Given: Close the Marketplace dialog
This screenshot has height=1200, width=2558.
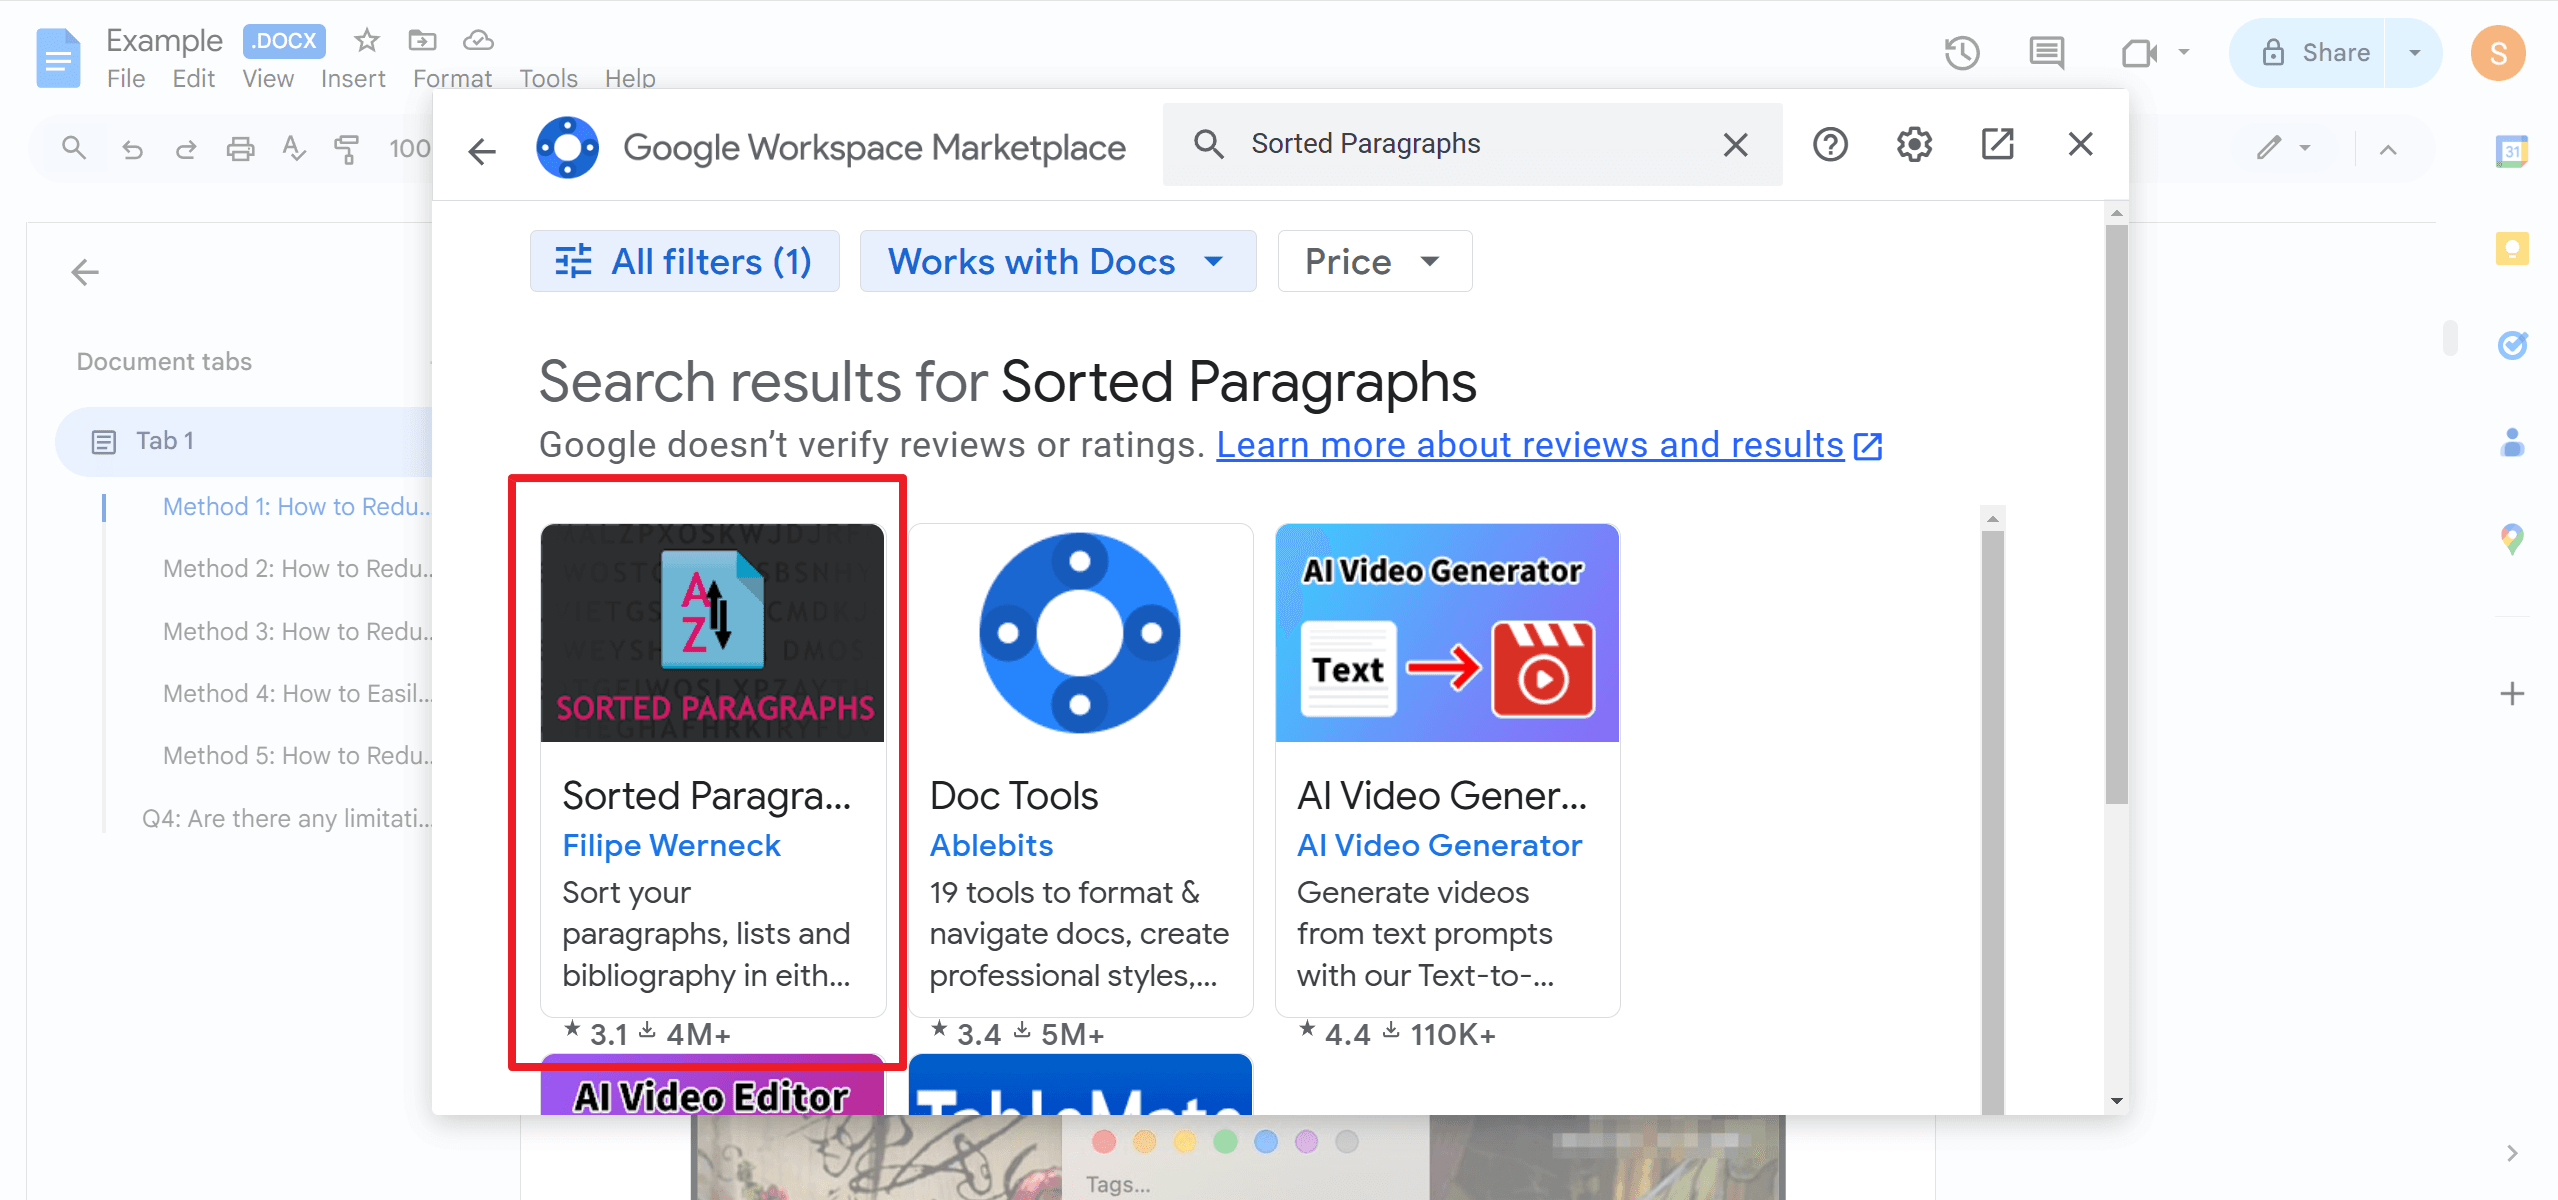Looking at the screenshot, I should click(x=2080, y=145).
